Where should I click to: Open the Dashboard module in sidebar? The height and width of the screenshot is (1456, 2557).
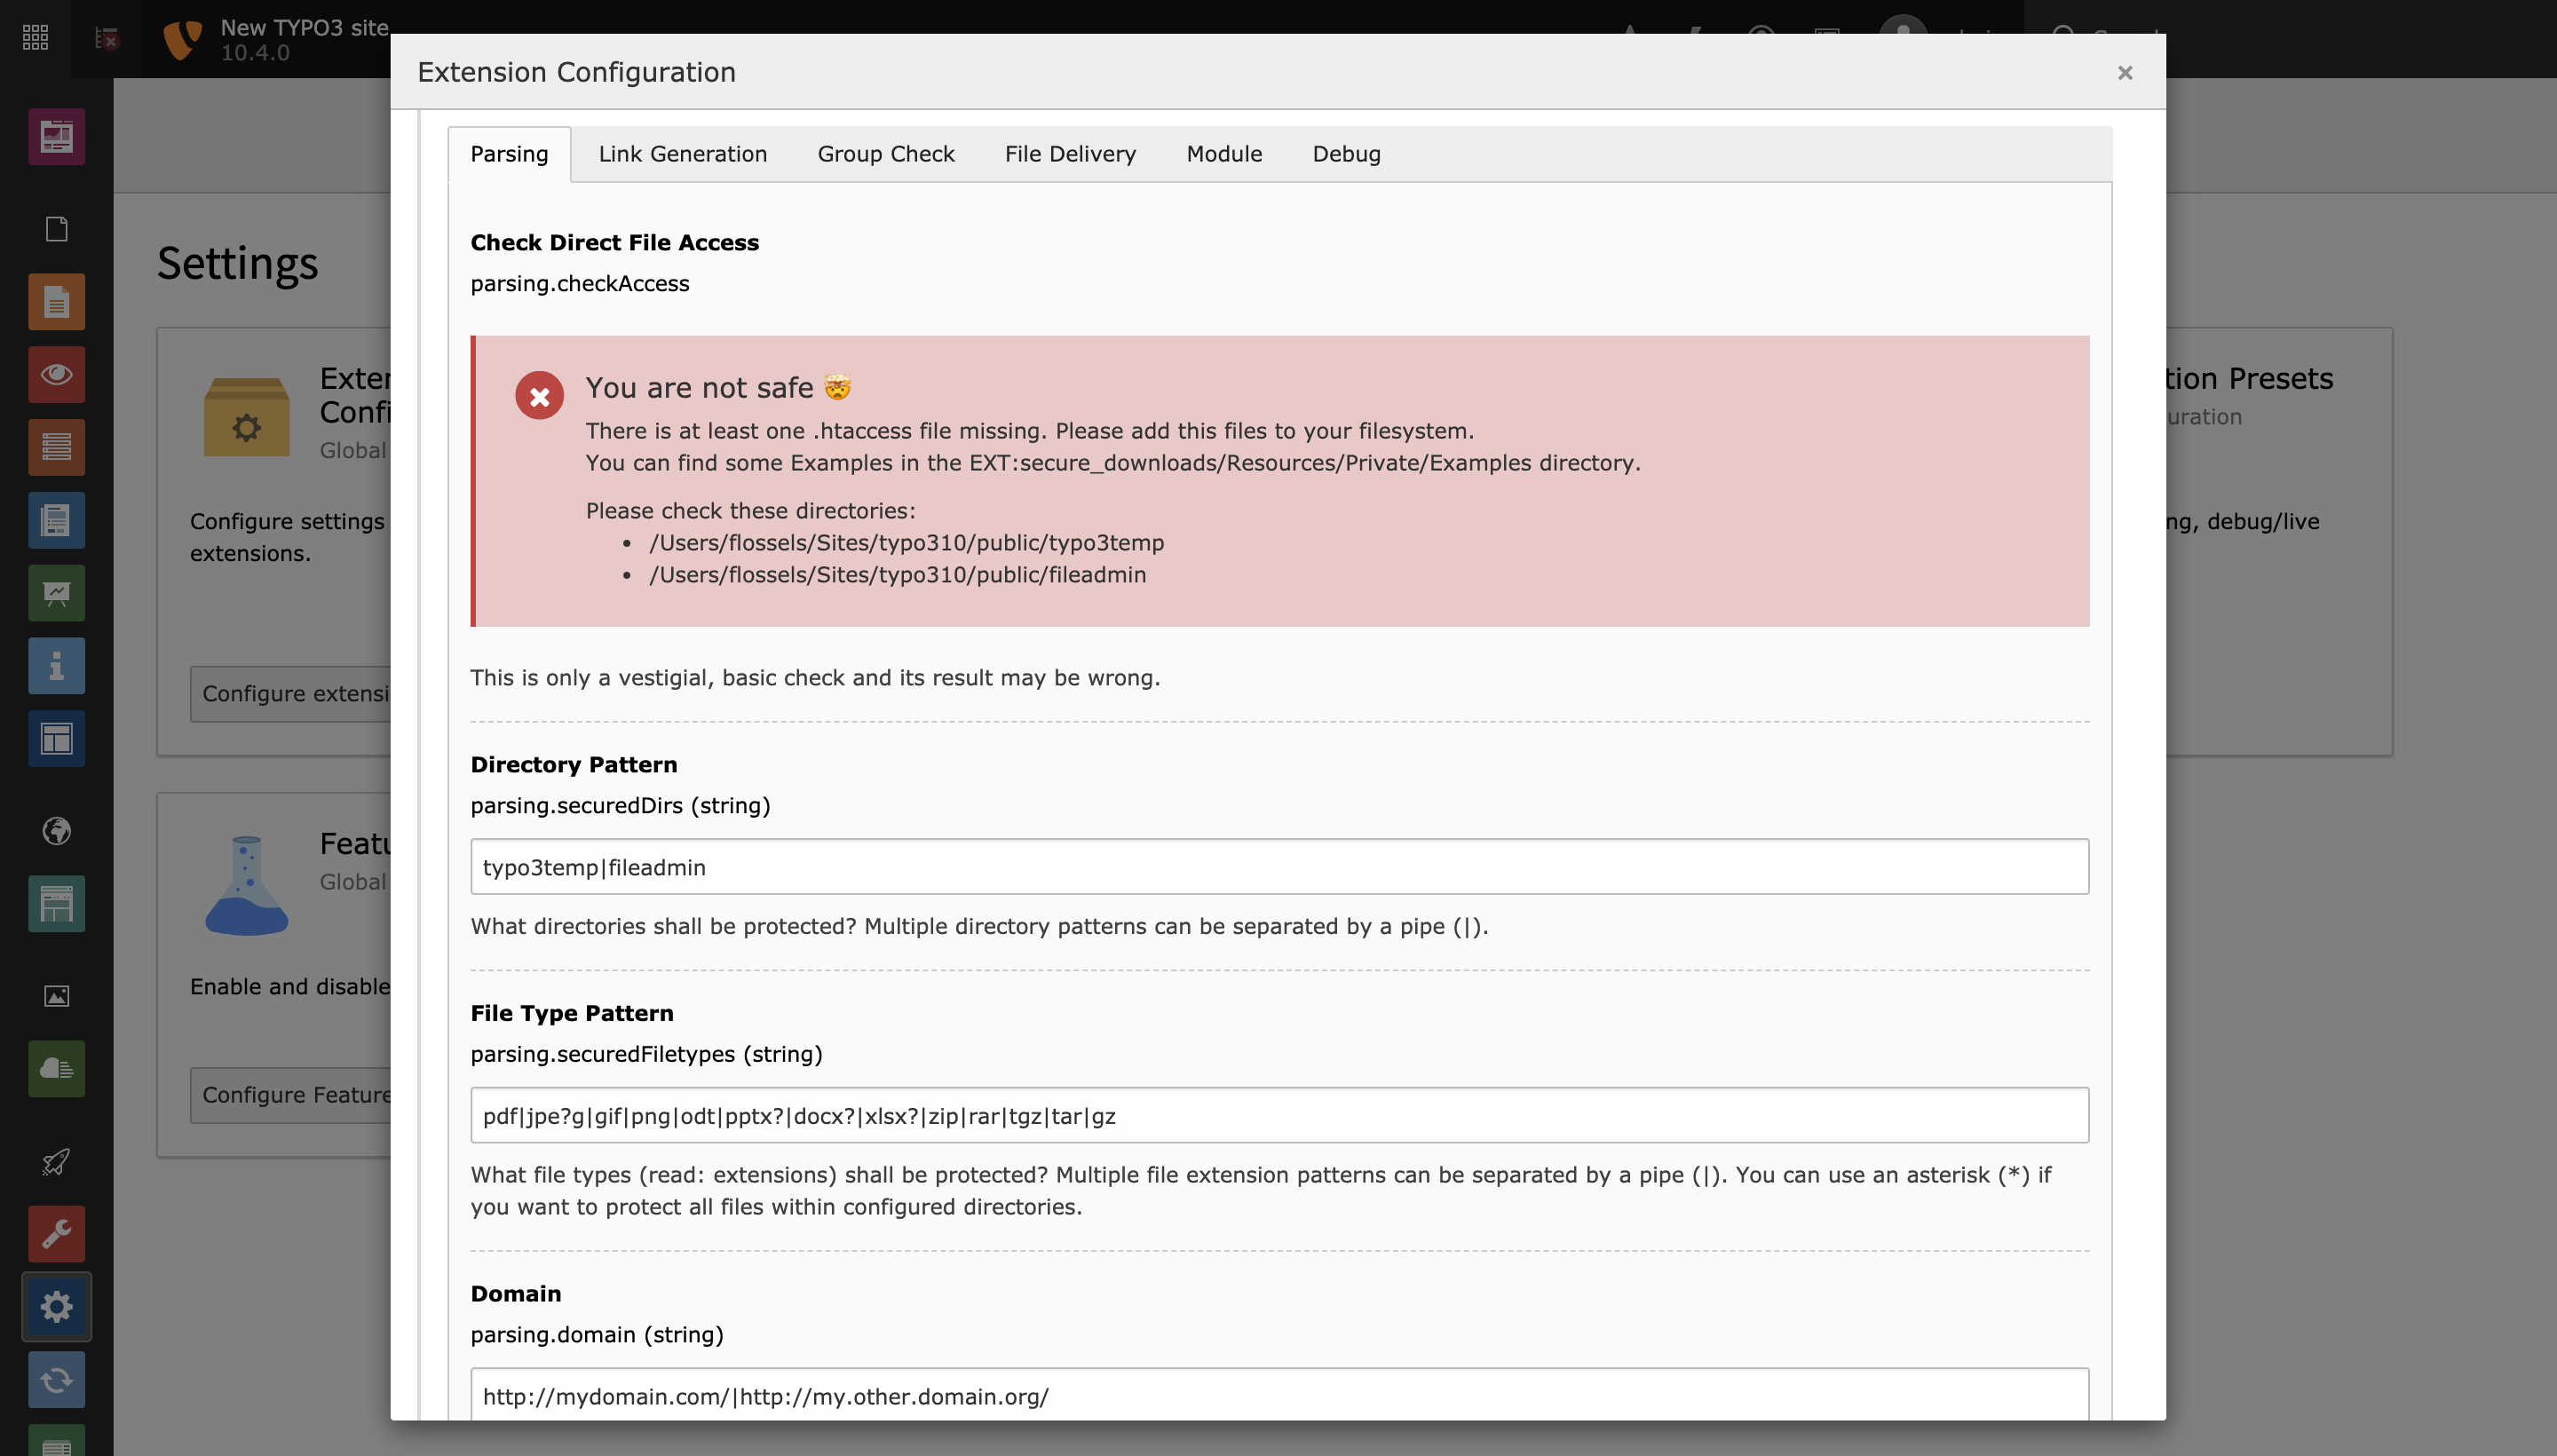pyautogui.click(x=56, y=137)
